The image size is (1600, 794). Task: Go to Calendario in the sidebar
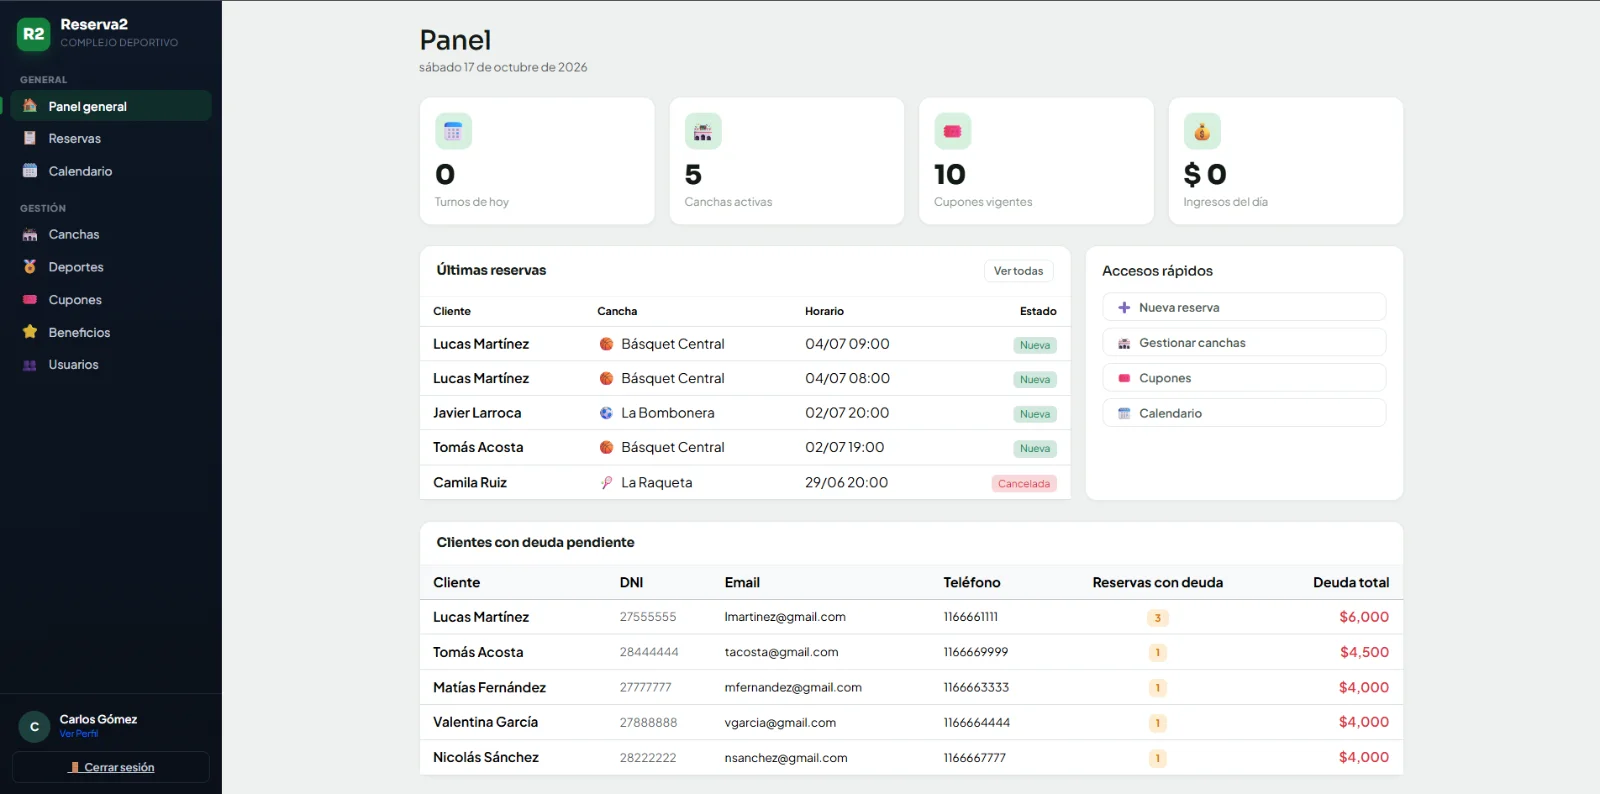[x=111, y=171]
